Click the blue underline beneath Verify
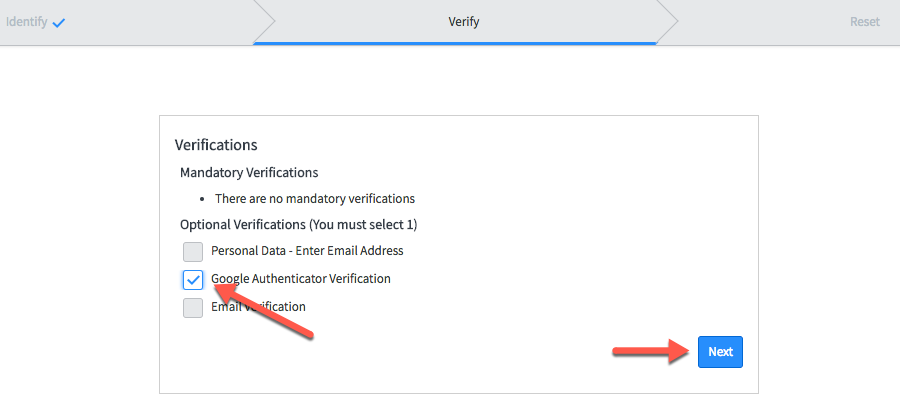The height and width of the screenshot is (402, 900). point(455,43)
